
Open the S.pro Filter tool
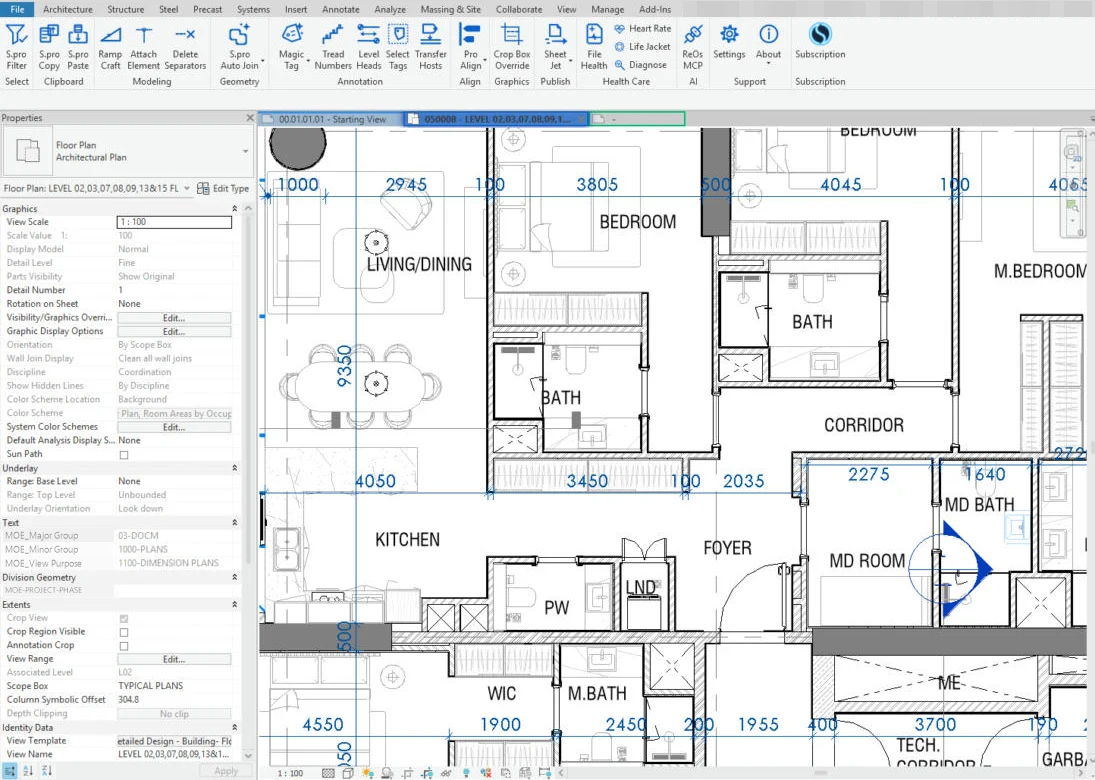pos(16,47)
